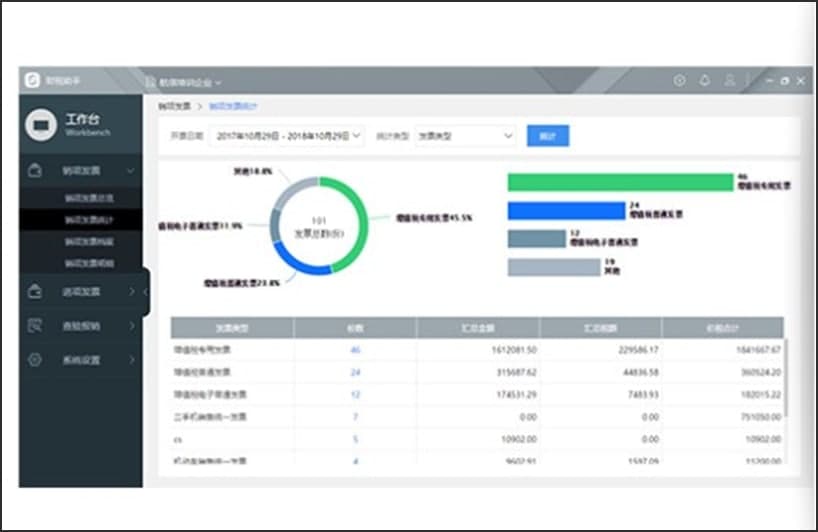Viewport: 818px width, 532px height.
Task: Open the count link 7 in the table
Action: coord(355,417)
